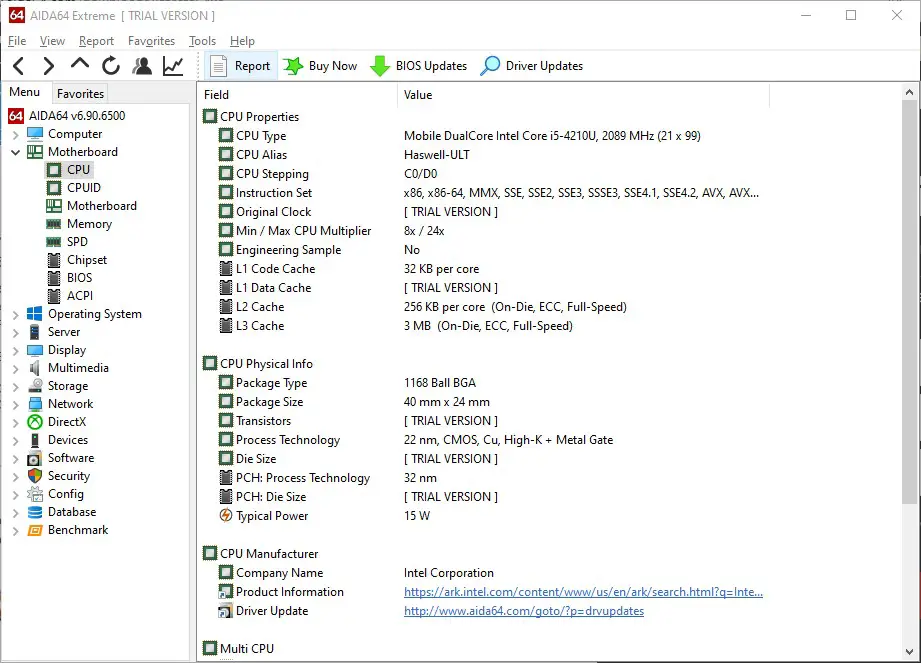Image resolution: width=921 pixels, height=663 pixels.
Task: Open BIOS Updates from toolbar
Action: click(419, 66)
